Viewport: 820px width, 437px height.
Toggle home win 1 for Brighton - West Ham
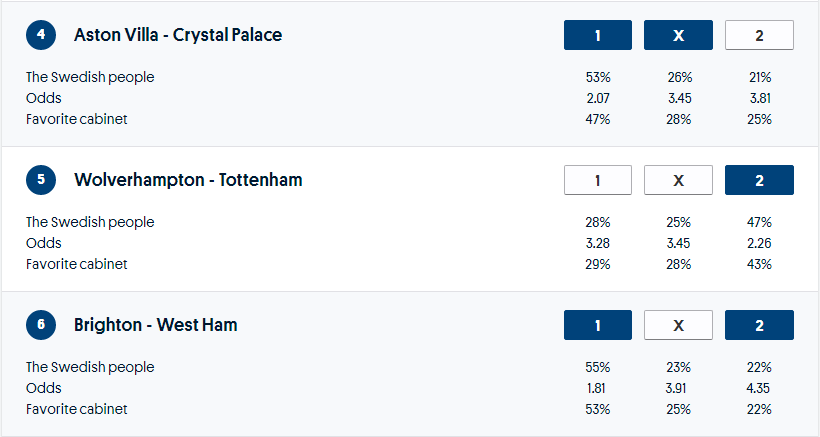[598, 325]
